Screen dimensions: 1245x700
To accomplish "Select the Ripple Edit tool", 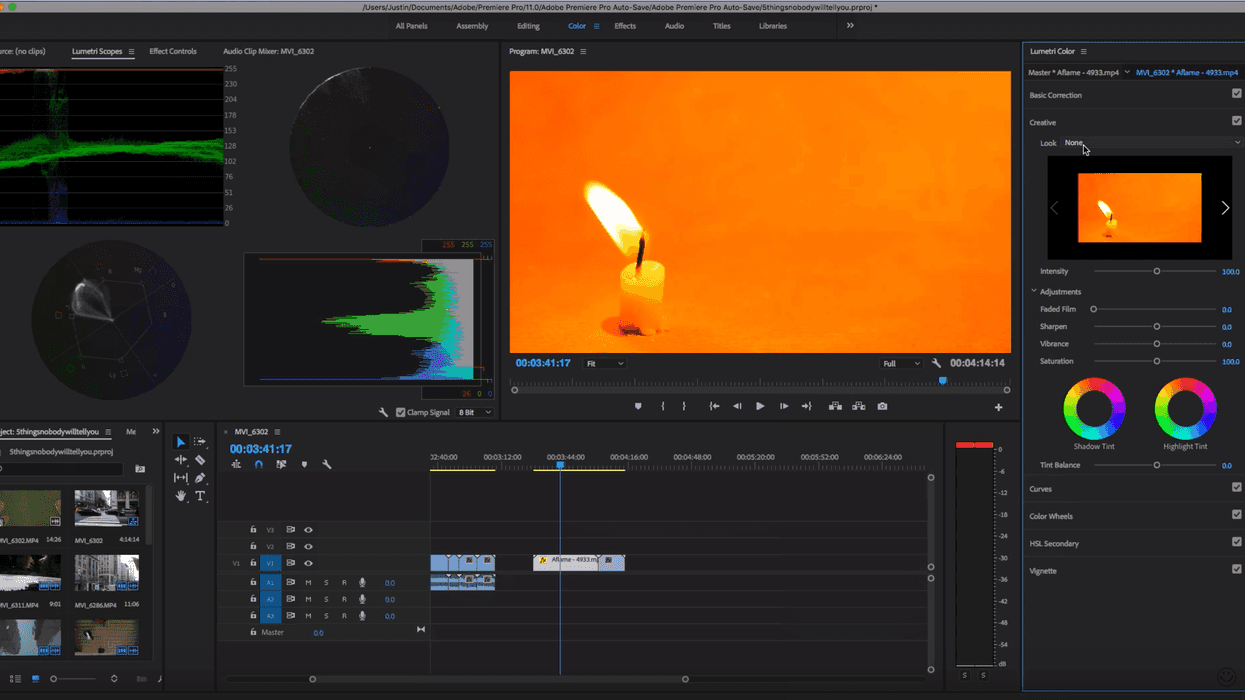I will 181,460.
